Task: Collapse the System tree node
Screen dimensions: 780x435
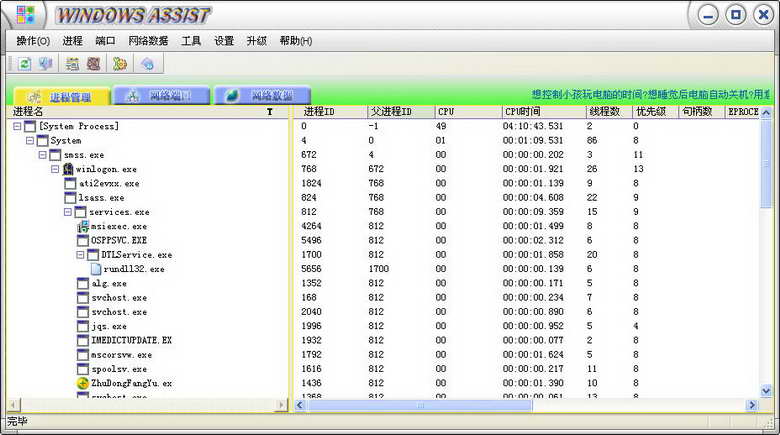Action: click(x=29, y=141)
